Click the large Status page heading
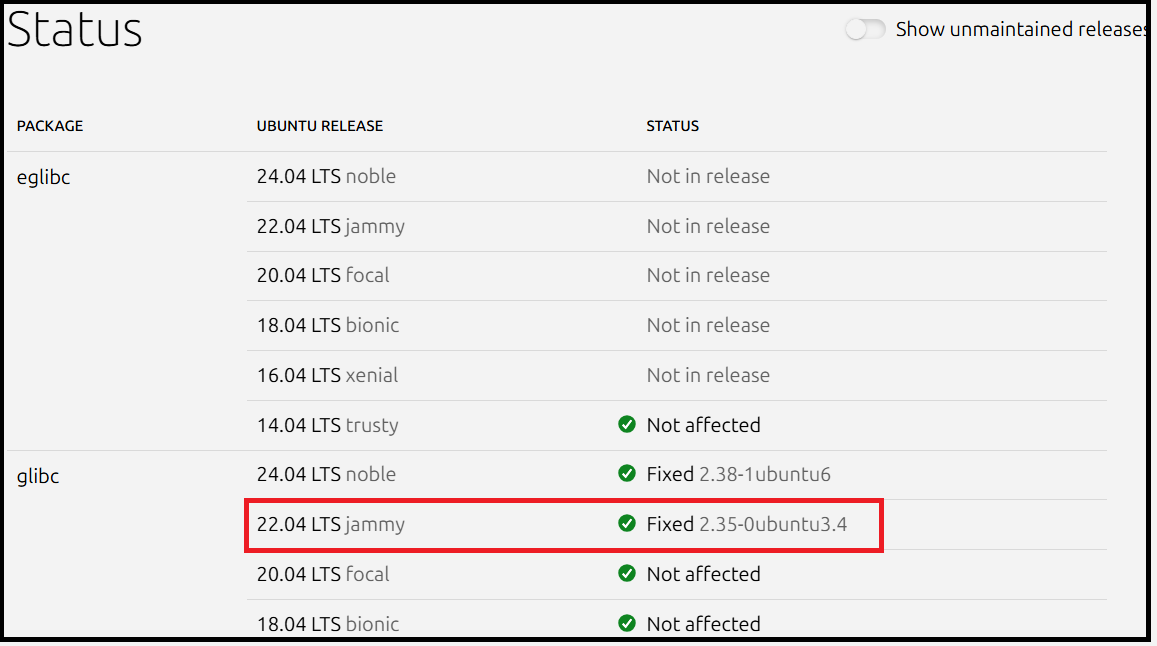This screenshot has height=646, width=1157. point(75,30)
